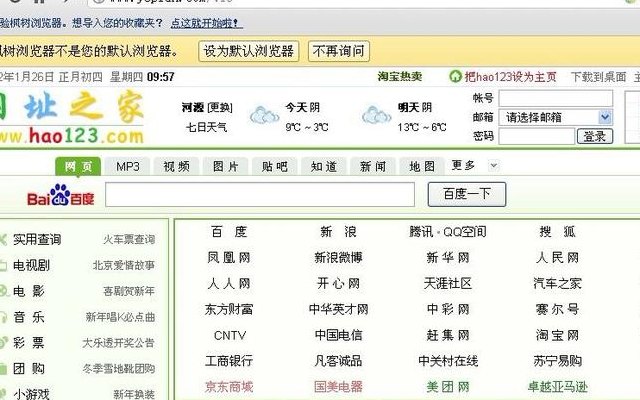This screenshot has height=400, width=640.
Task: Open the 开心网 link
Action: (x=338, y=283)
